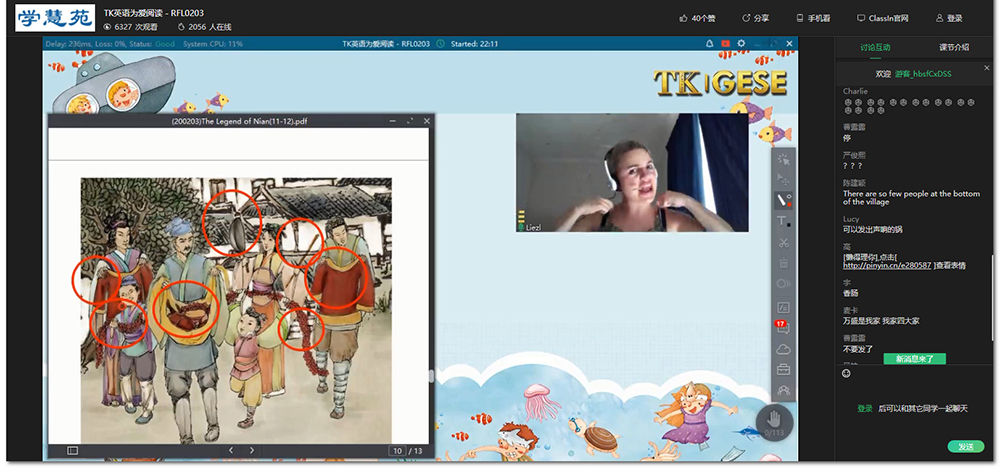This screenshot has width=1000, height=468.
Task: Open the toolbox briefcase icon
Action: point(783,370)
